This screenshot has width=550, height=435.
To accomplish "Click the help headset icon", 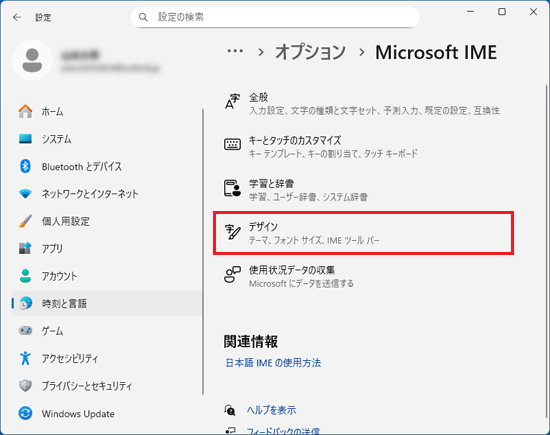I will pyautogui.click(x=230, y=410).
